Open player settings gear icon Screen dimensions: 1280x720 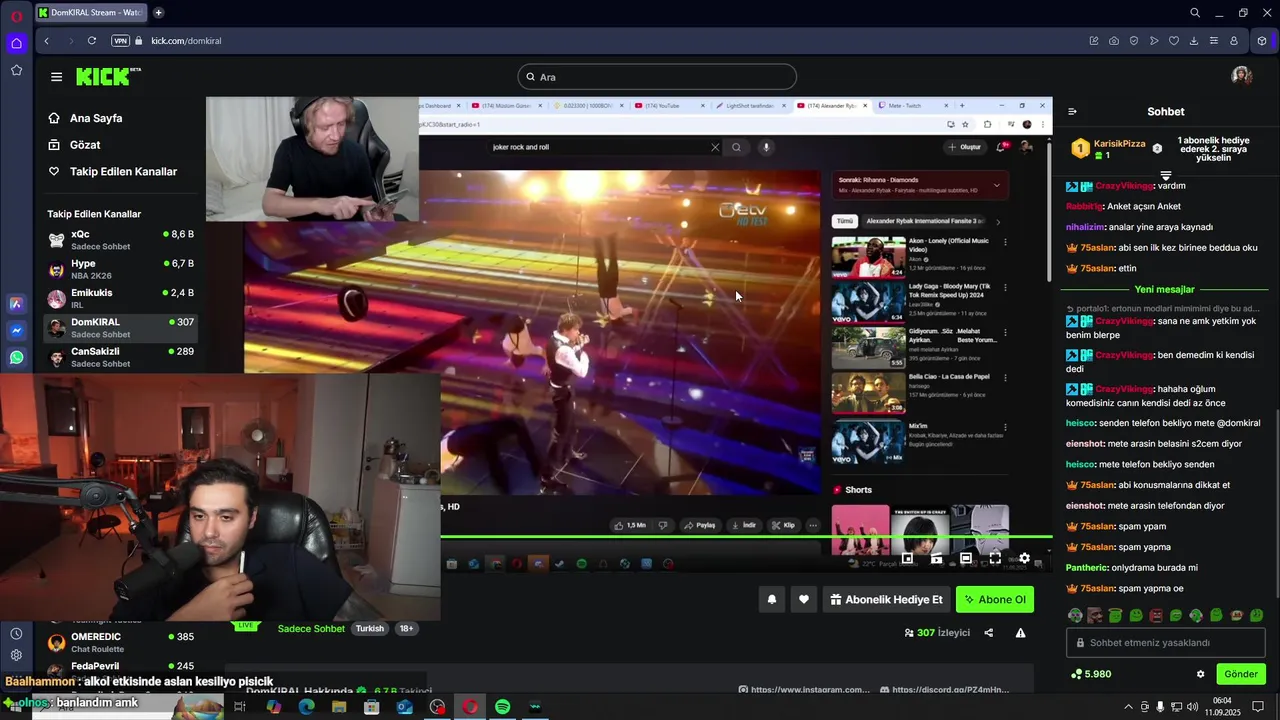(1024, 559)
